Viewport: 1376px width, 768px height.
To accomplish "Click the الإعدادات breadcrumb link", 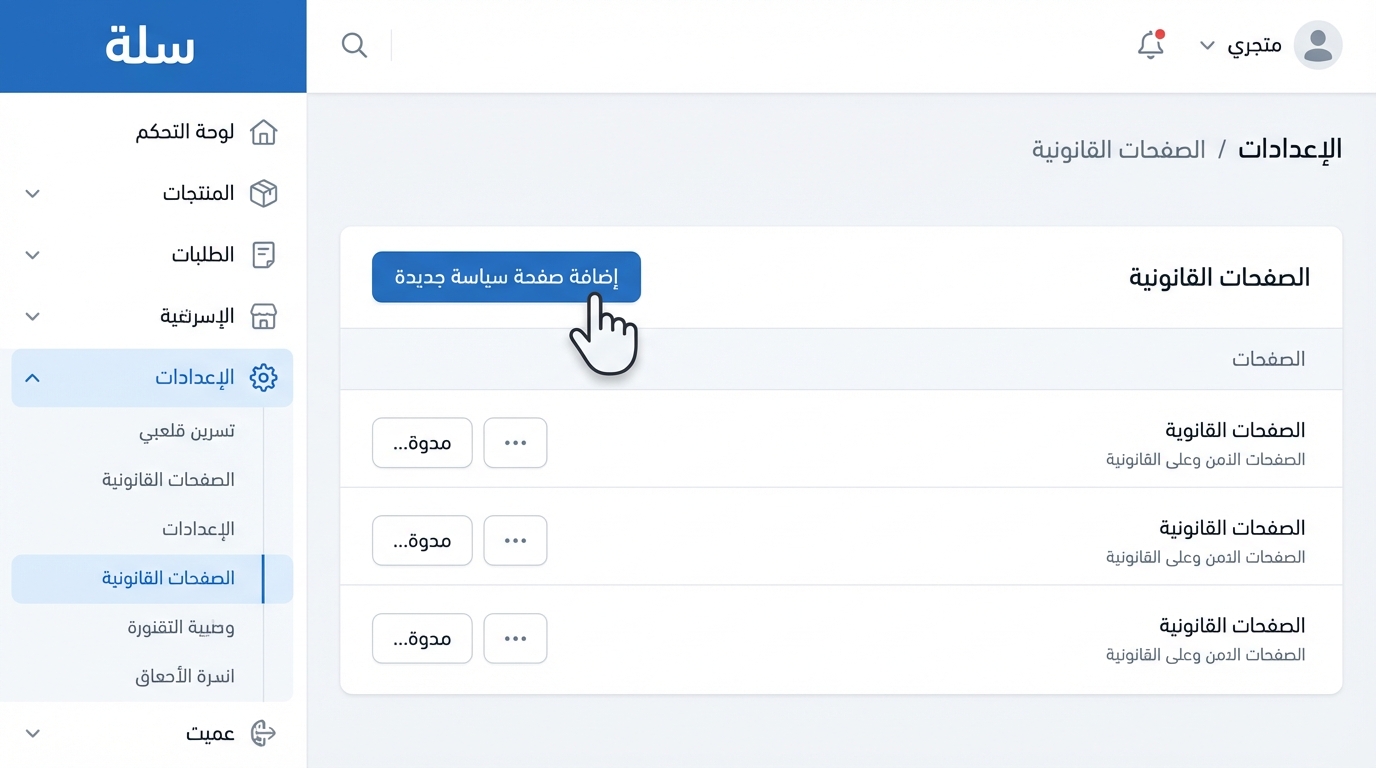I will point(1290,149).
